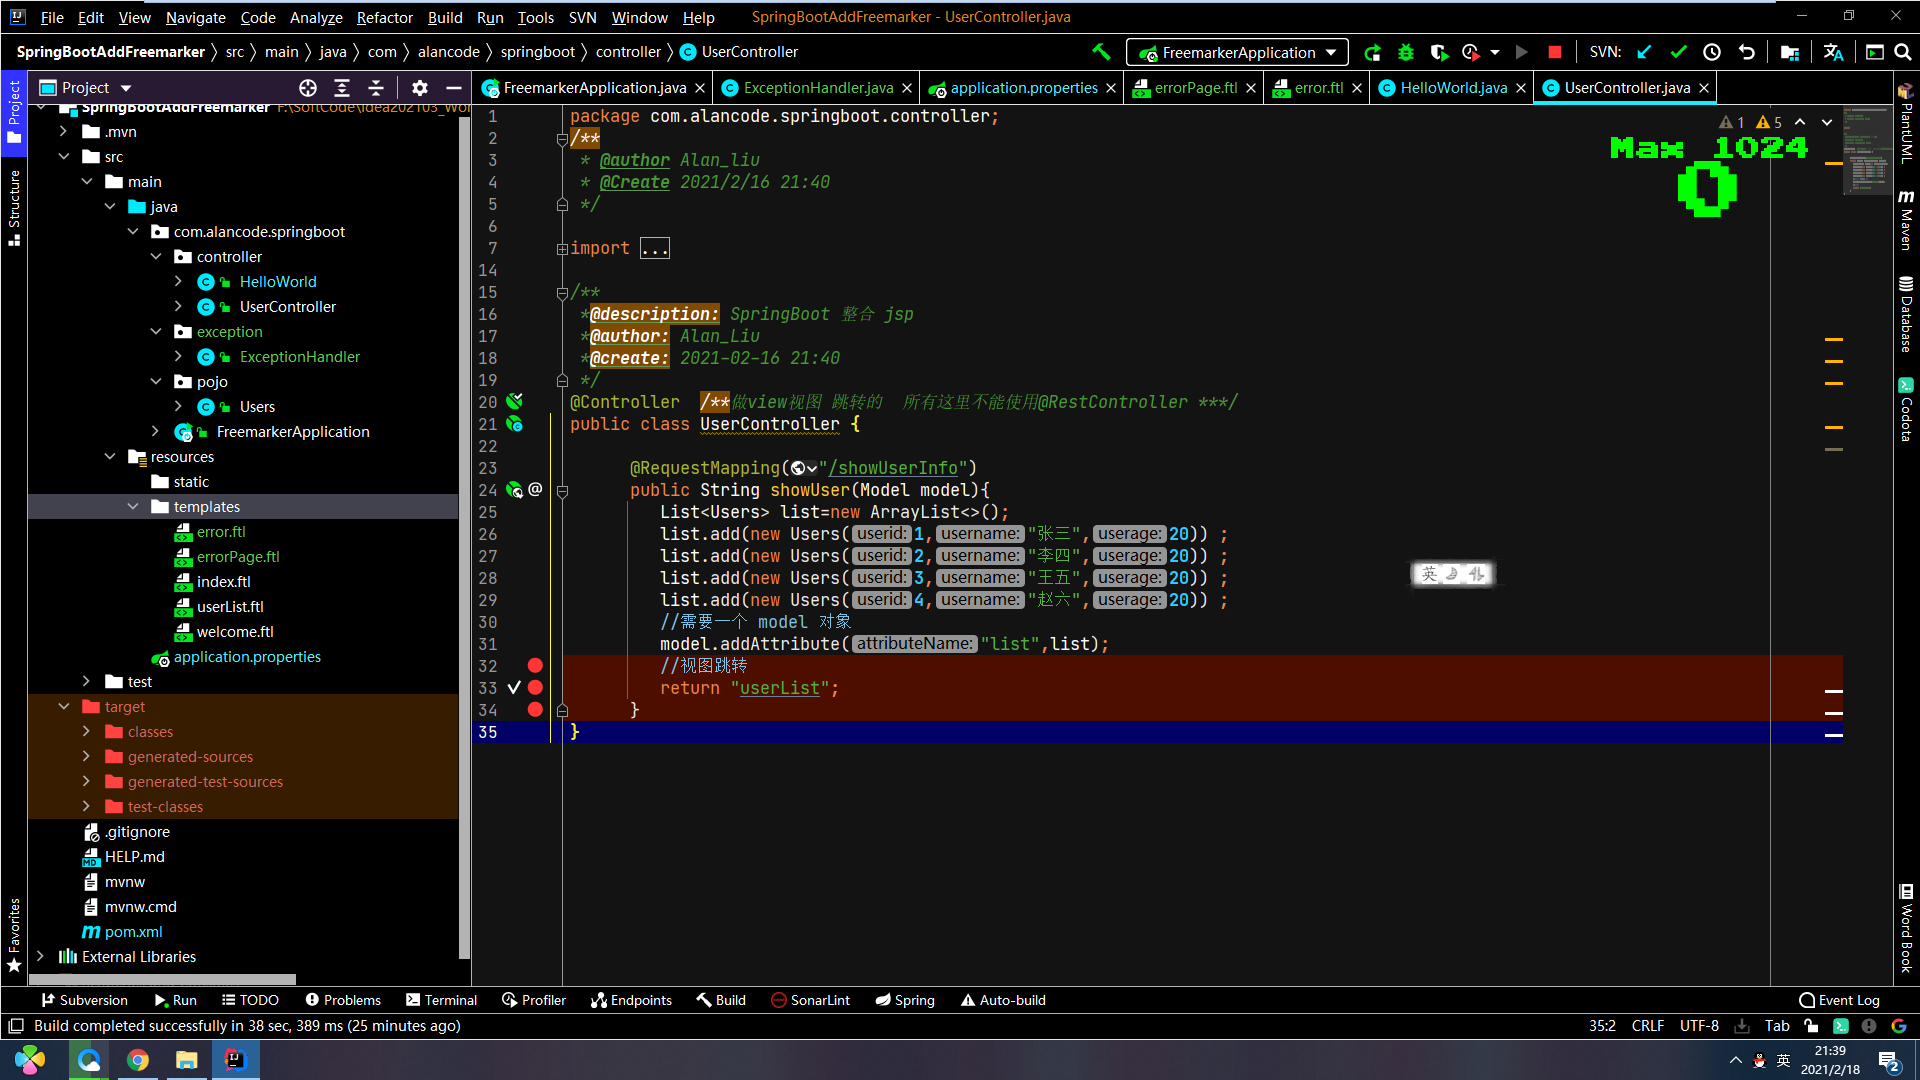The height and width of the screenshot is (1080, 1920).
Task: Open the Project Structure icon in toolbar
Action: 1790,52
